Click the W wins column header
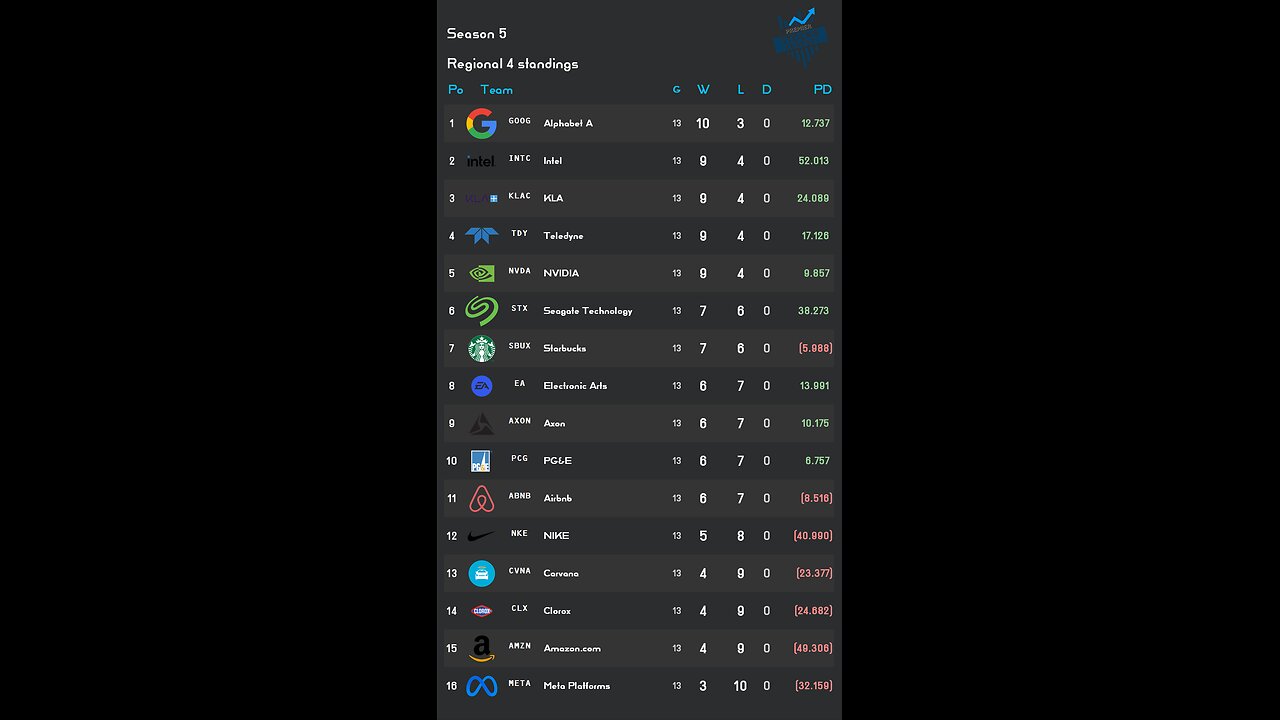 coord(703,90)
